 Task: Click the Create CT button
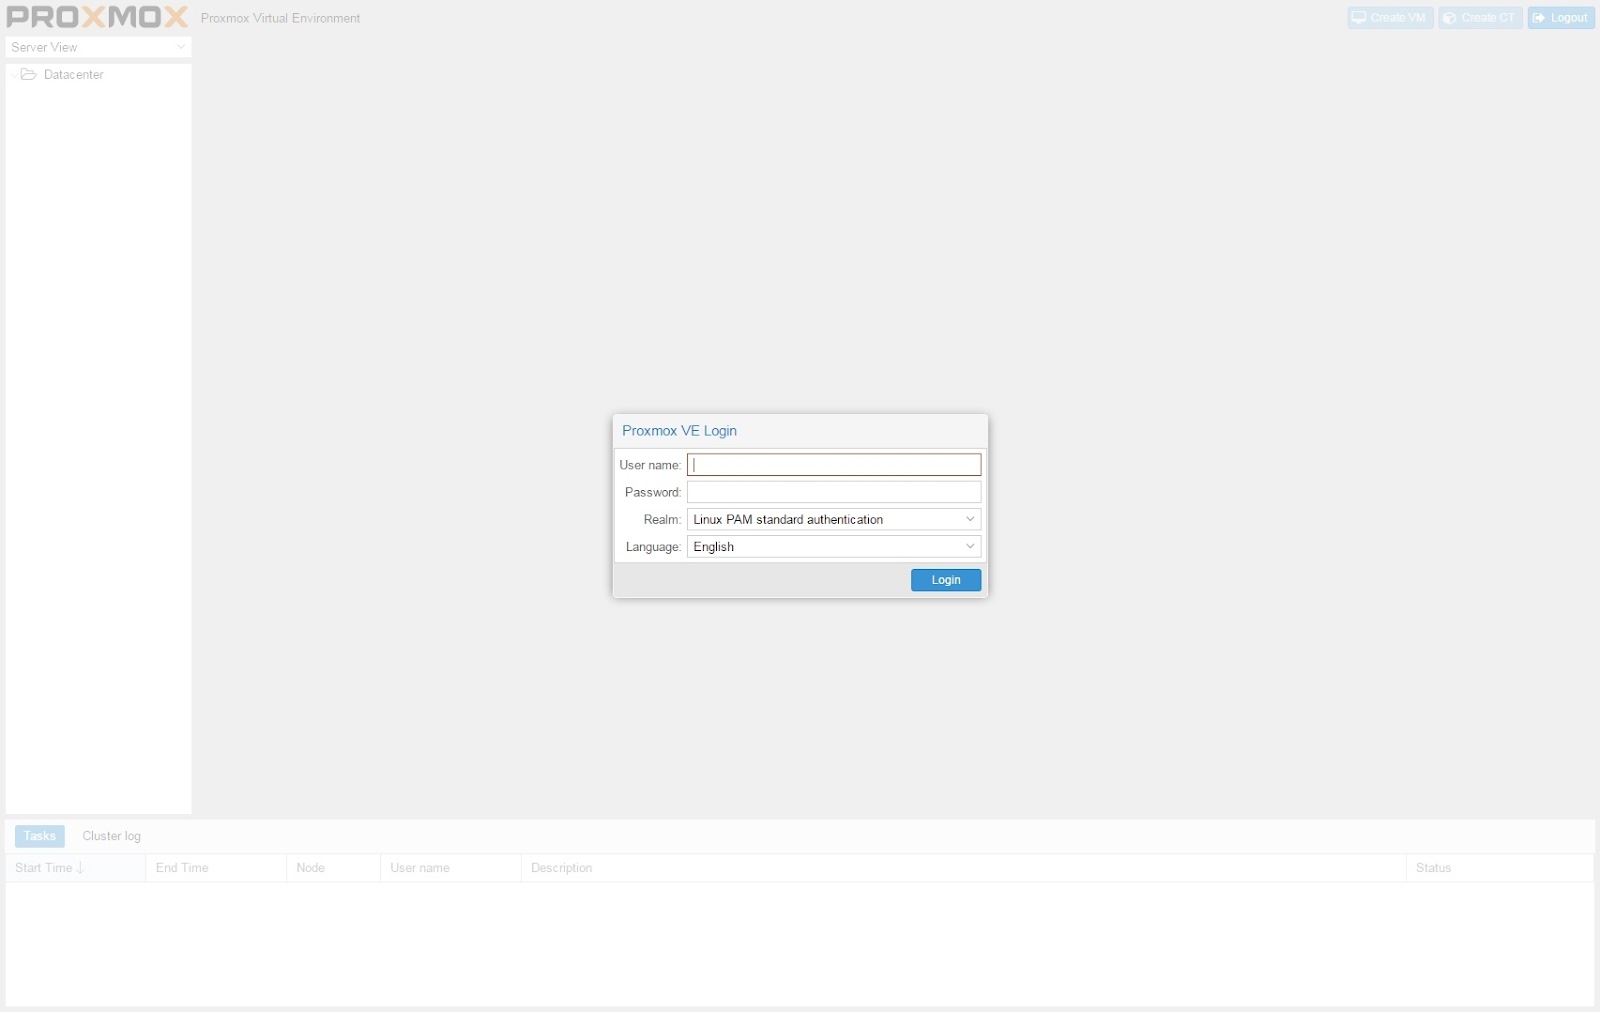click(x=1480, y=17)
